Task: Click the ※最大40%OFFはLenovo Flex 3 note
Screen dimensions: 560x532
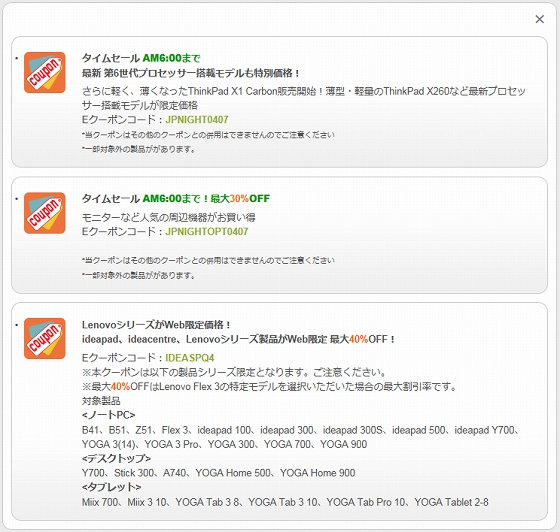Action: [269, 387]
